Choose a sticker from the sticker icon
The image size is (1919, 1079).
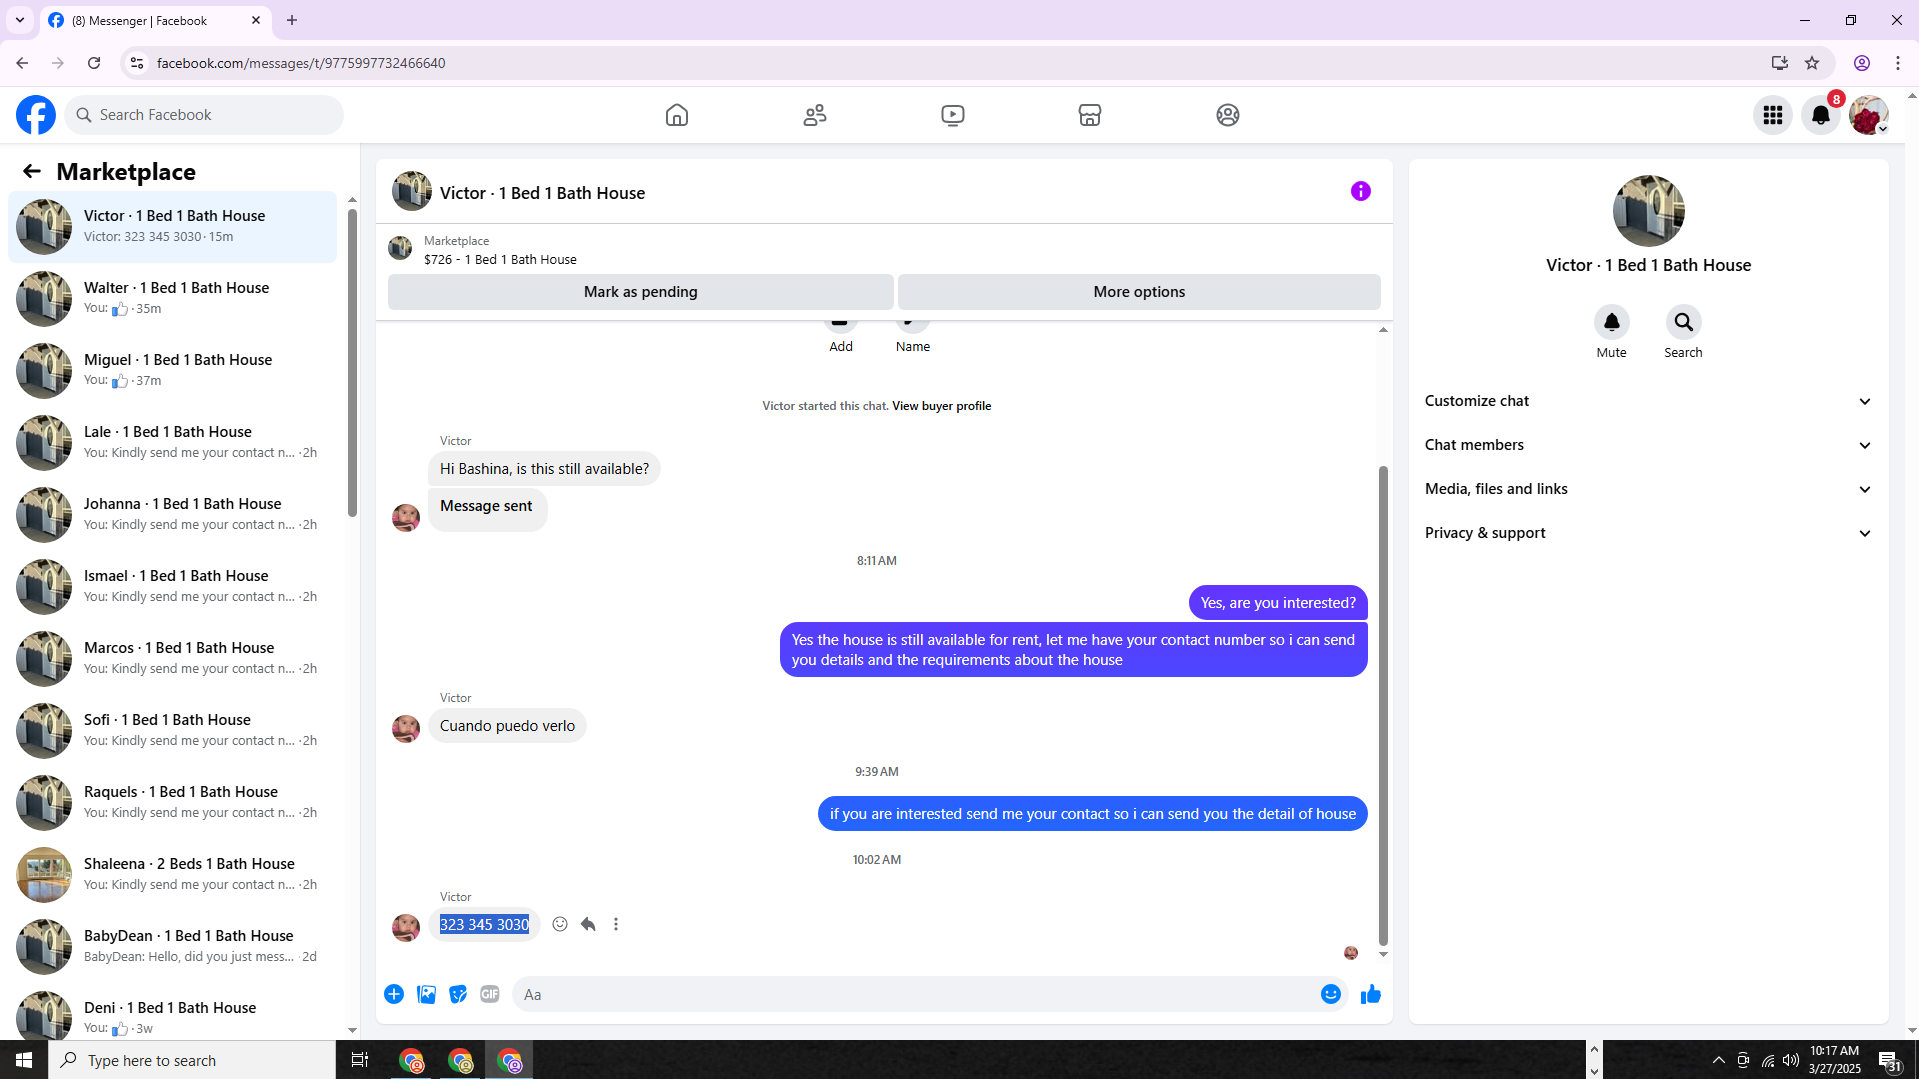coord(458,994)
